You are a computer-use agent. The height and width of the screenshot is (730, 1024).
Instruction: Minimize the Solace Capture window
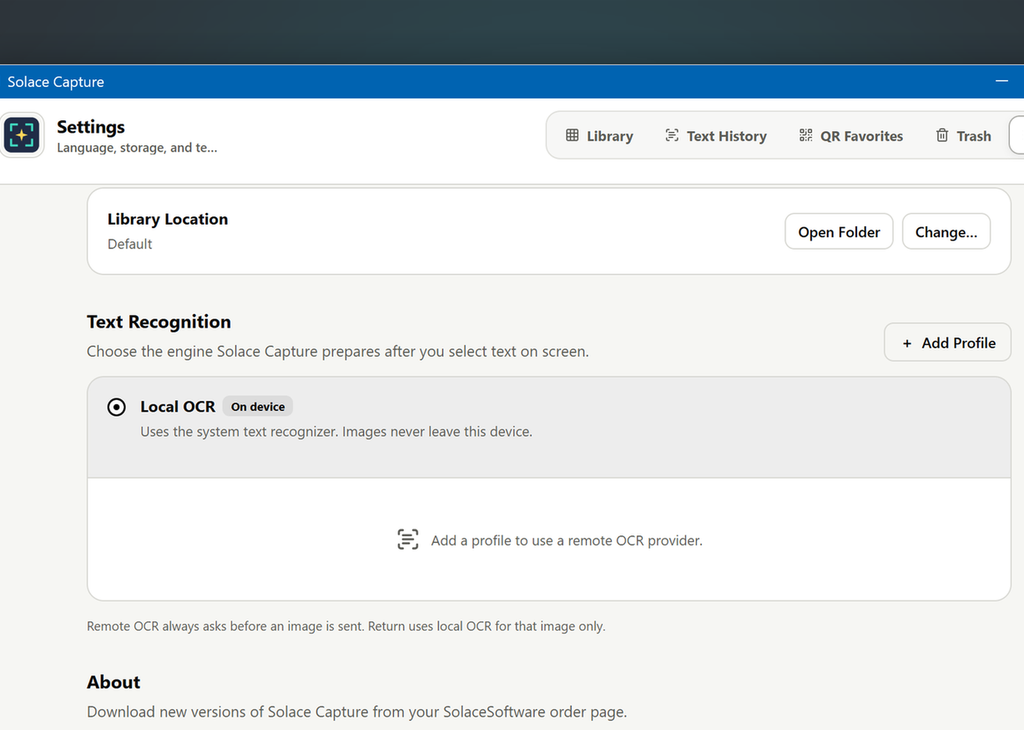coord(1002,82)
